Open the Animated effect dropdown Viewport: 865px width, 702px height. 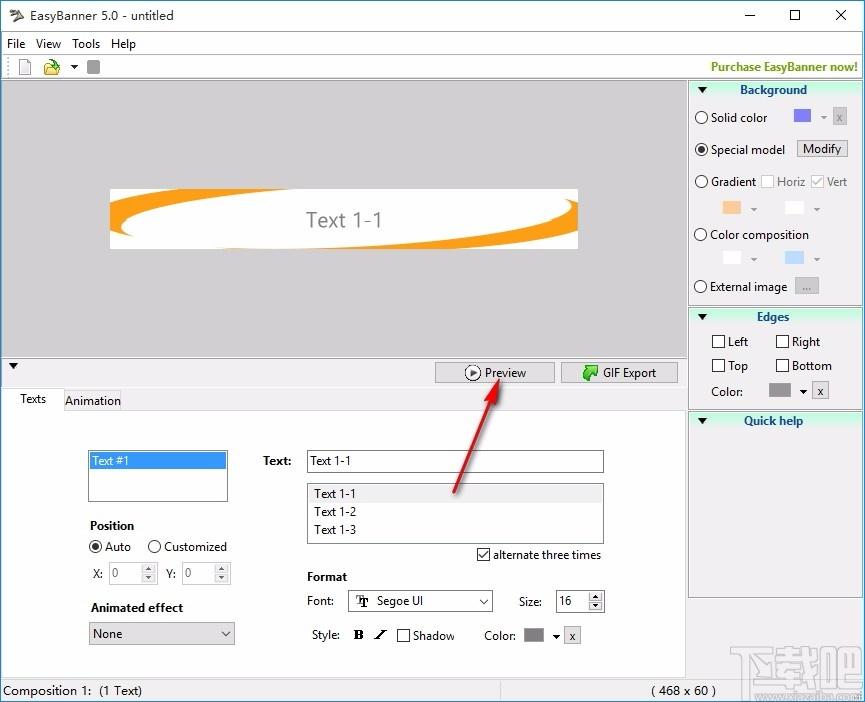162,634
